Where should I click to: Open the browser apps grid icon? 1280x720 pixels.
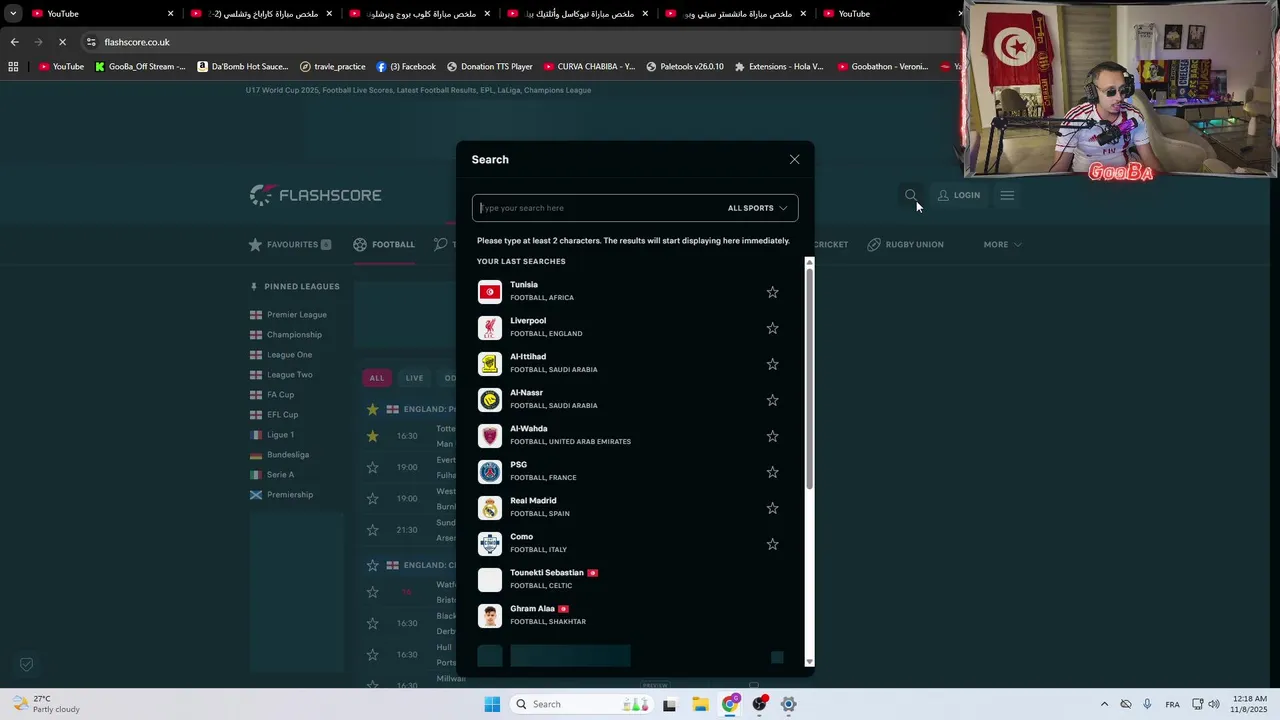[13, 67]
